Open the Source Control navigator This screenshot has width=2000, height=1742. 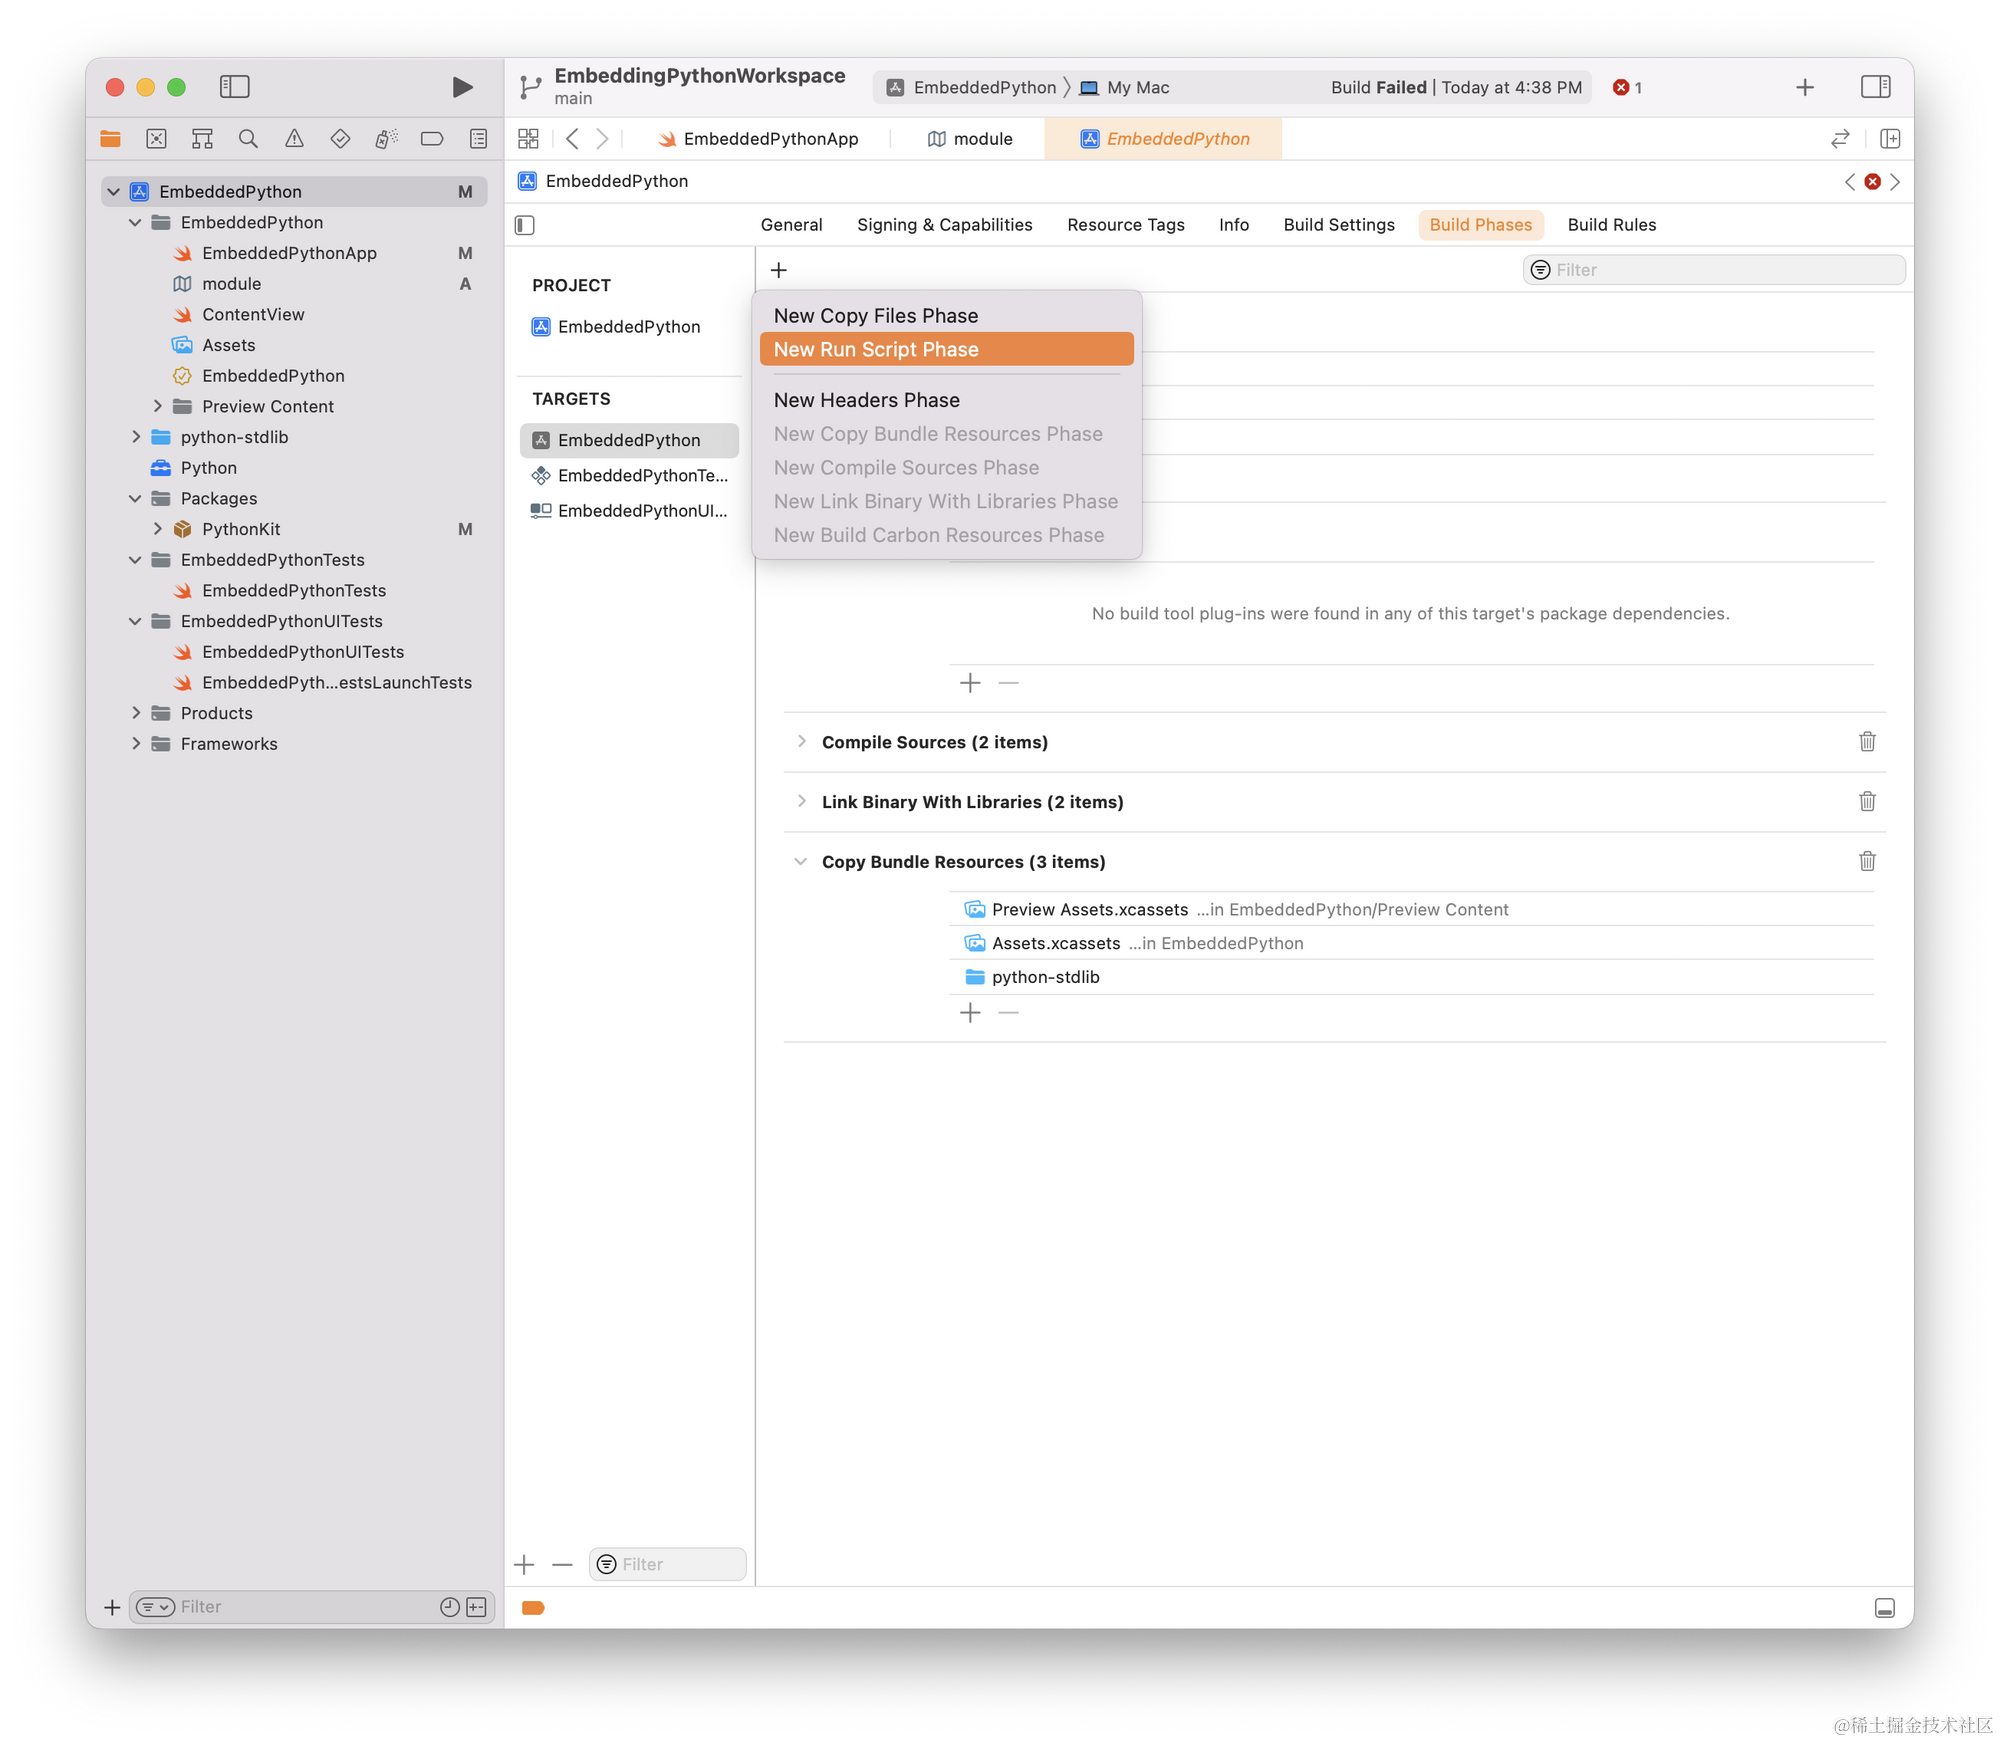tap(156, 139)
